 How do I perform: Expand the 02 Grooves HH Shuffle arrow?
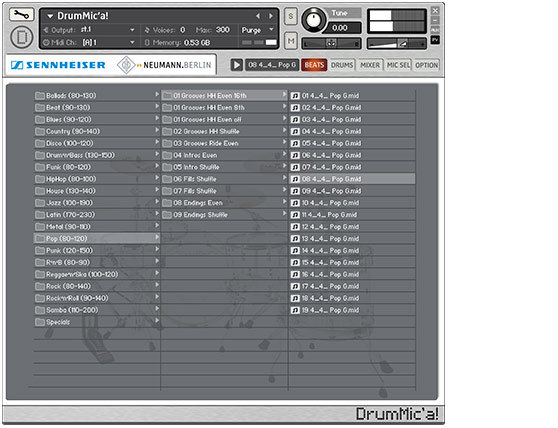[284, 131]
